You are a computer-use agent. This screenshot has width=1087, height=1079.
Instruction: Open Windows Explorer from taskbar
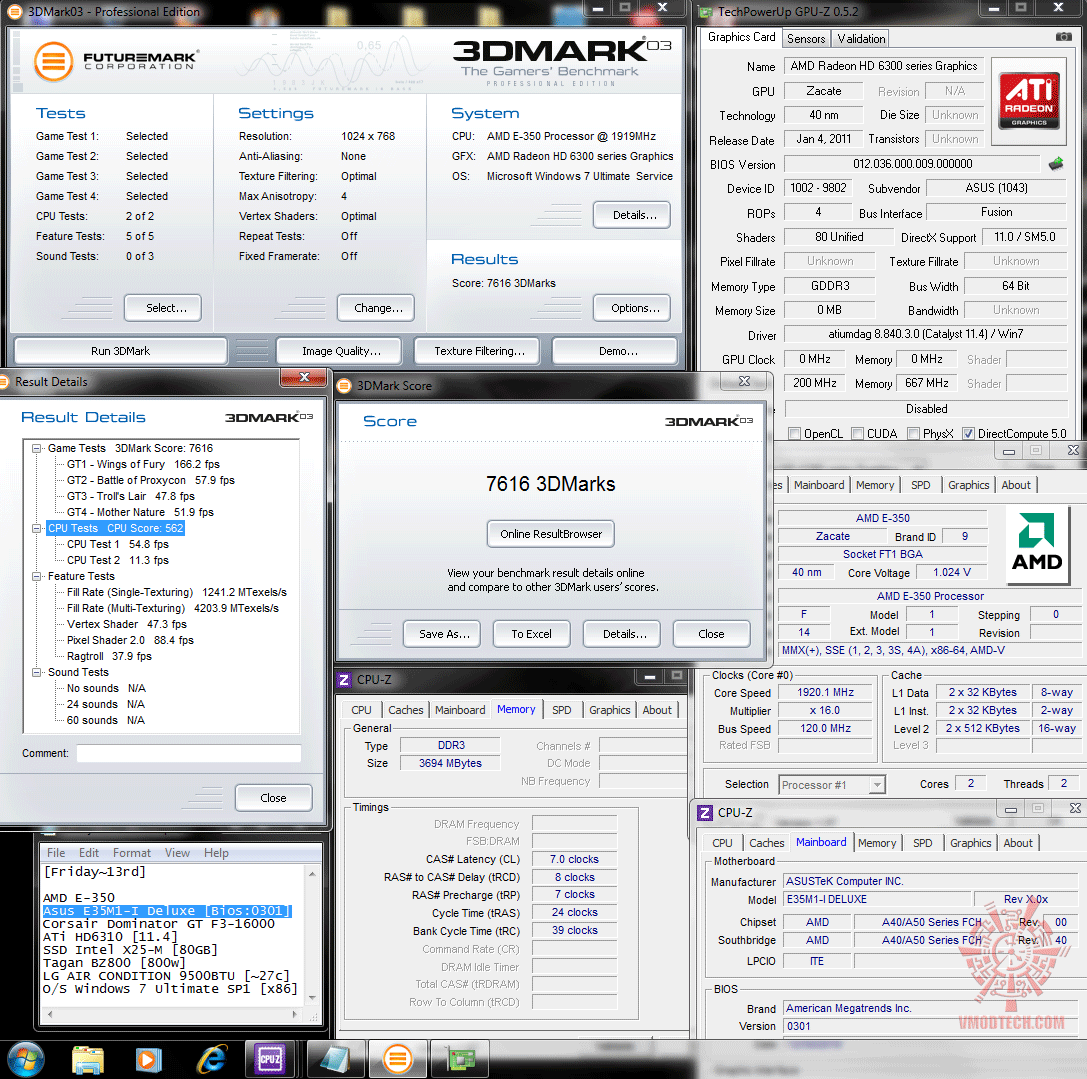88,1059
